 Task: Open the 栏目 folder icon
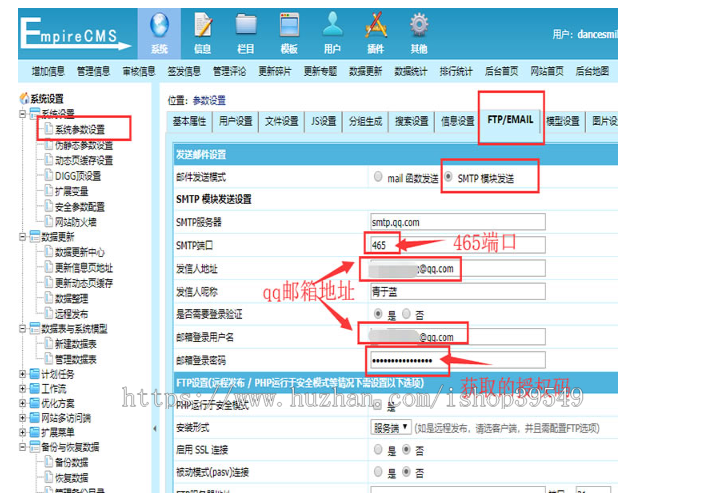(x=246, y=25)
